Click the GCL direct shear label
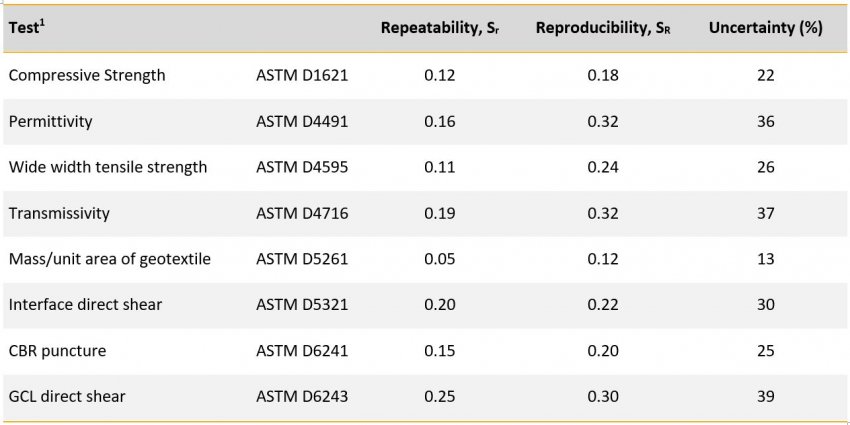This screenshot has height=425, width=850. (67, 397)
